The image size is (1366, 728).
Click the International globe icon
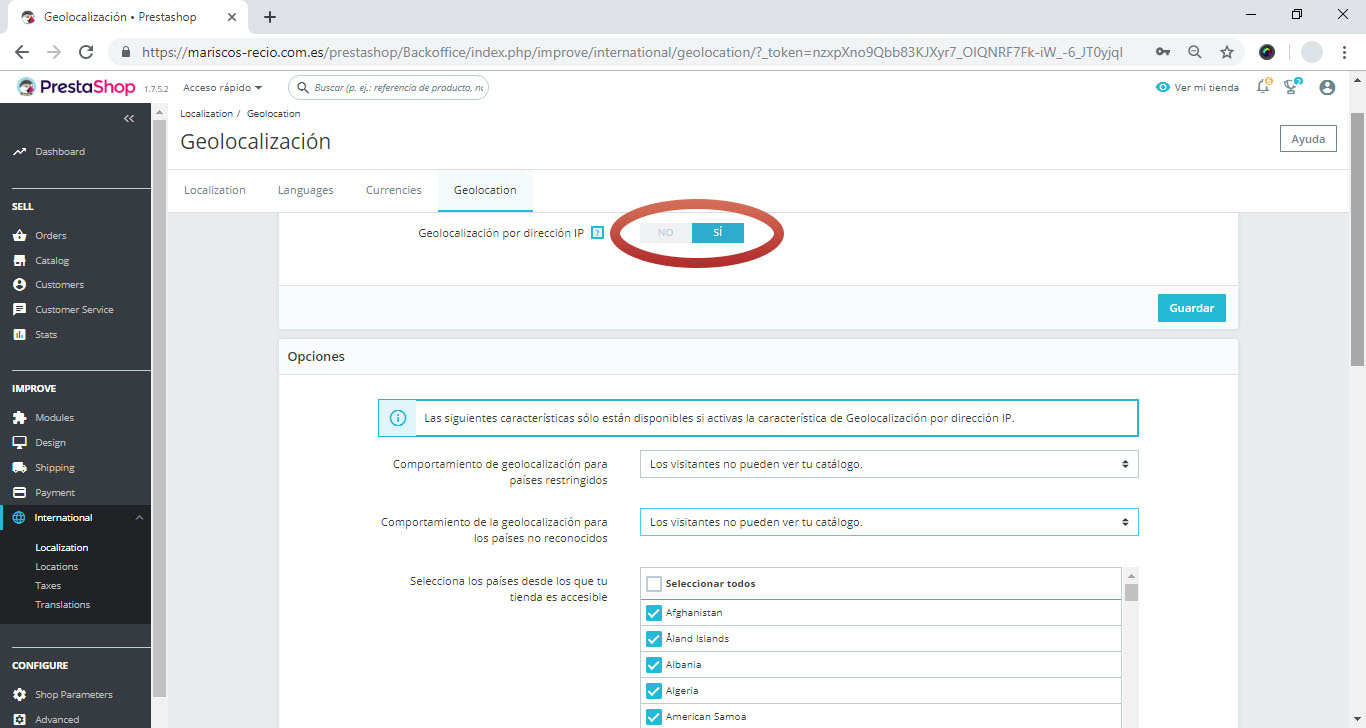pyautogui.click(x=19, y=518)
